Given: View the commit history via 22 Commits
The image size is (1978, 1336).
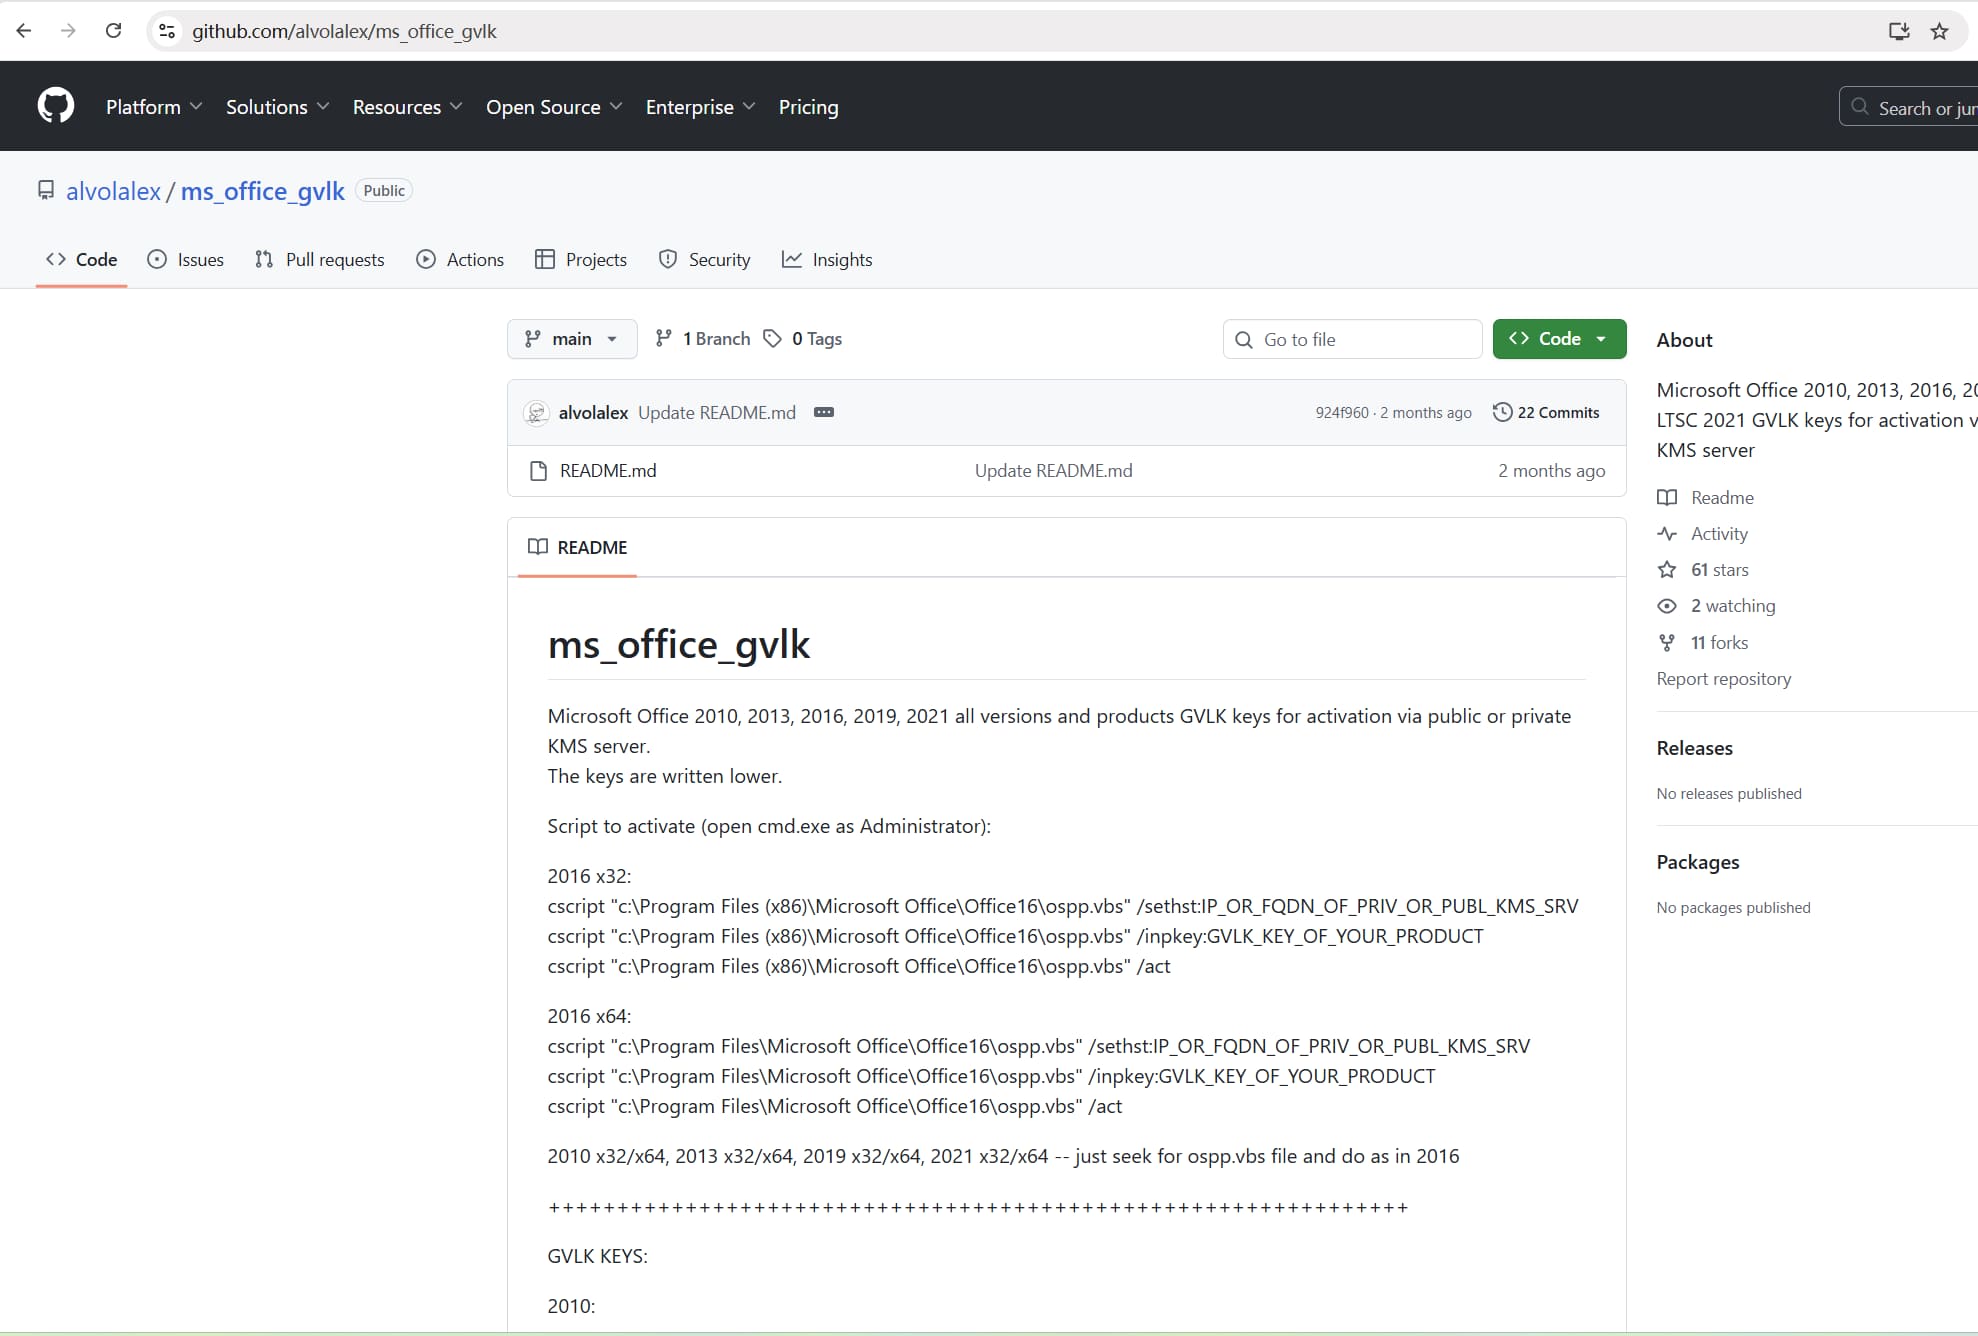Looking at the screenshot, I should (1546, 411).
